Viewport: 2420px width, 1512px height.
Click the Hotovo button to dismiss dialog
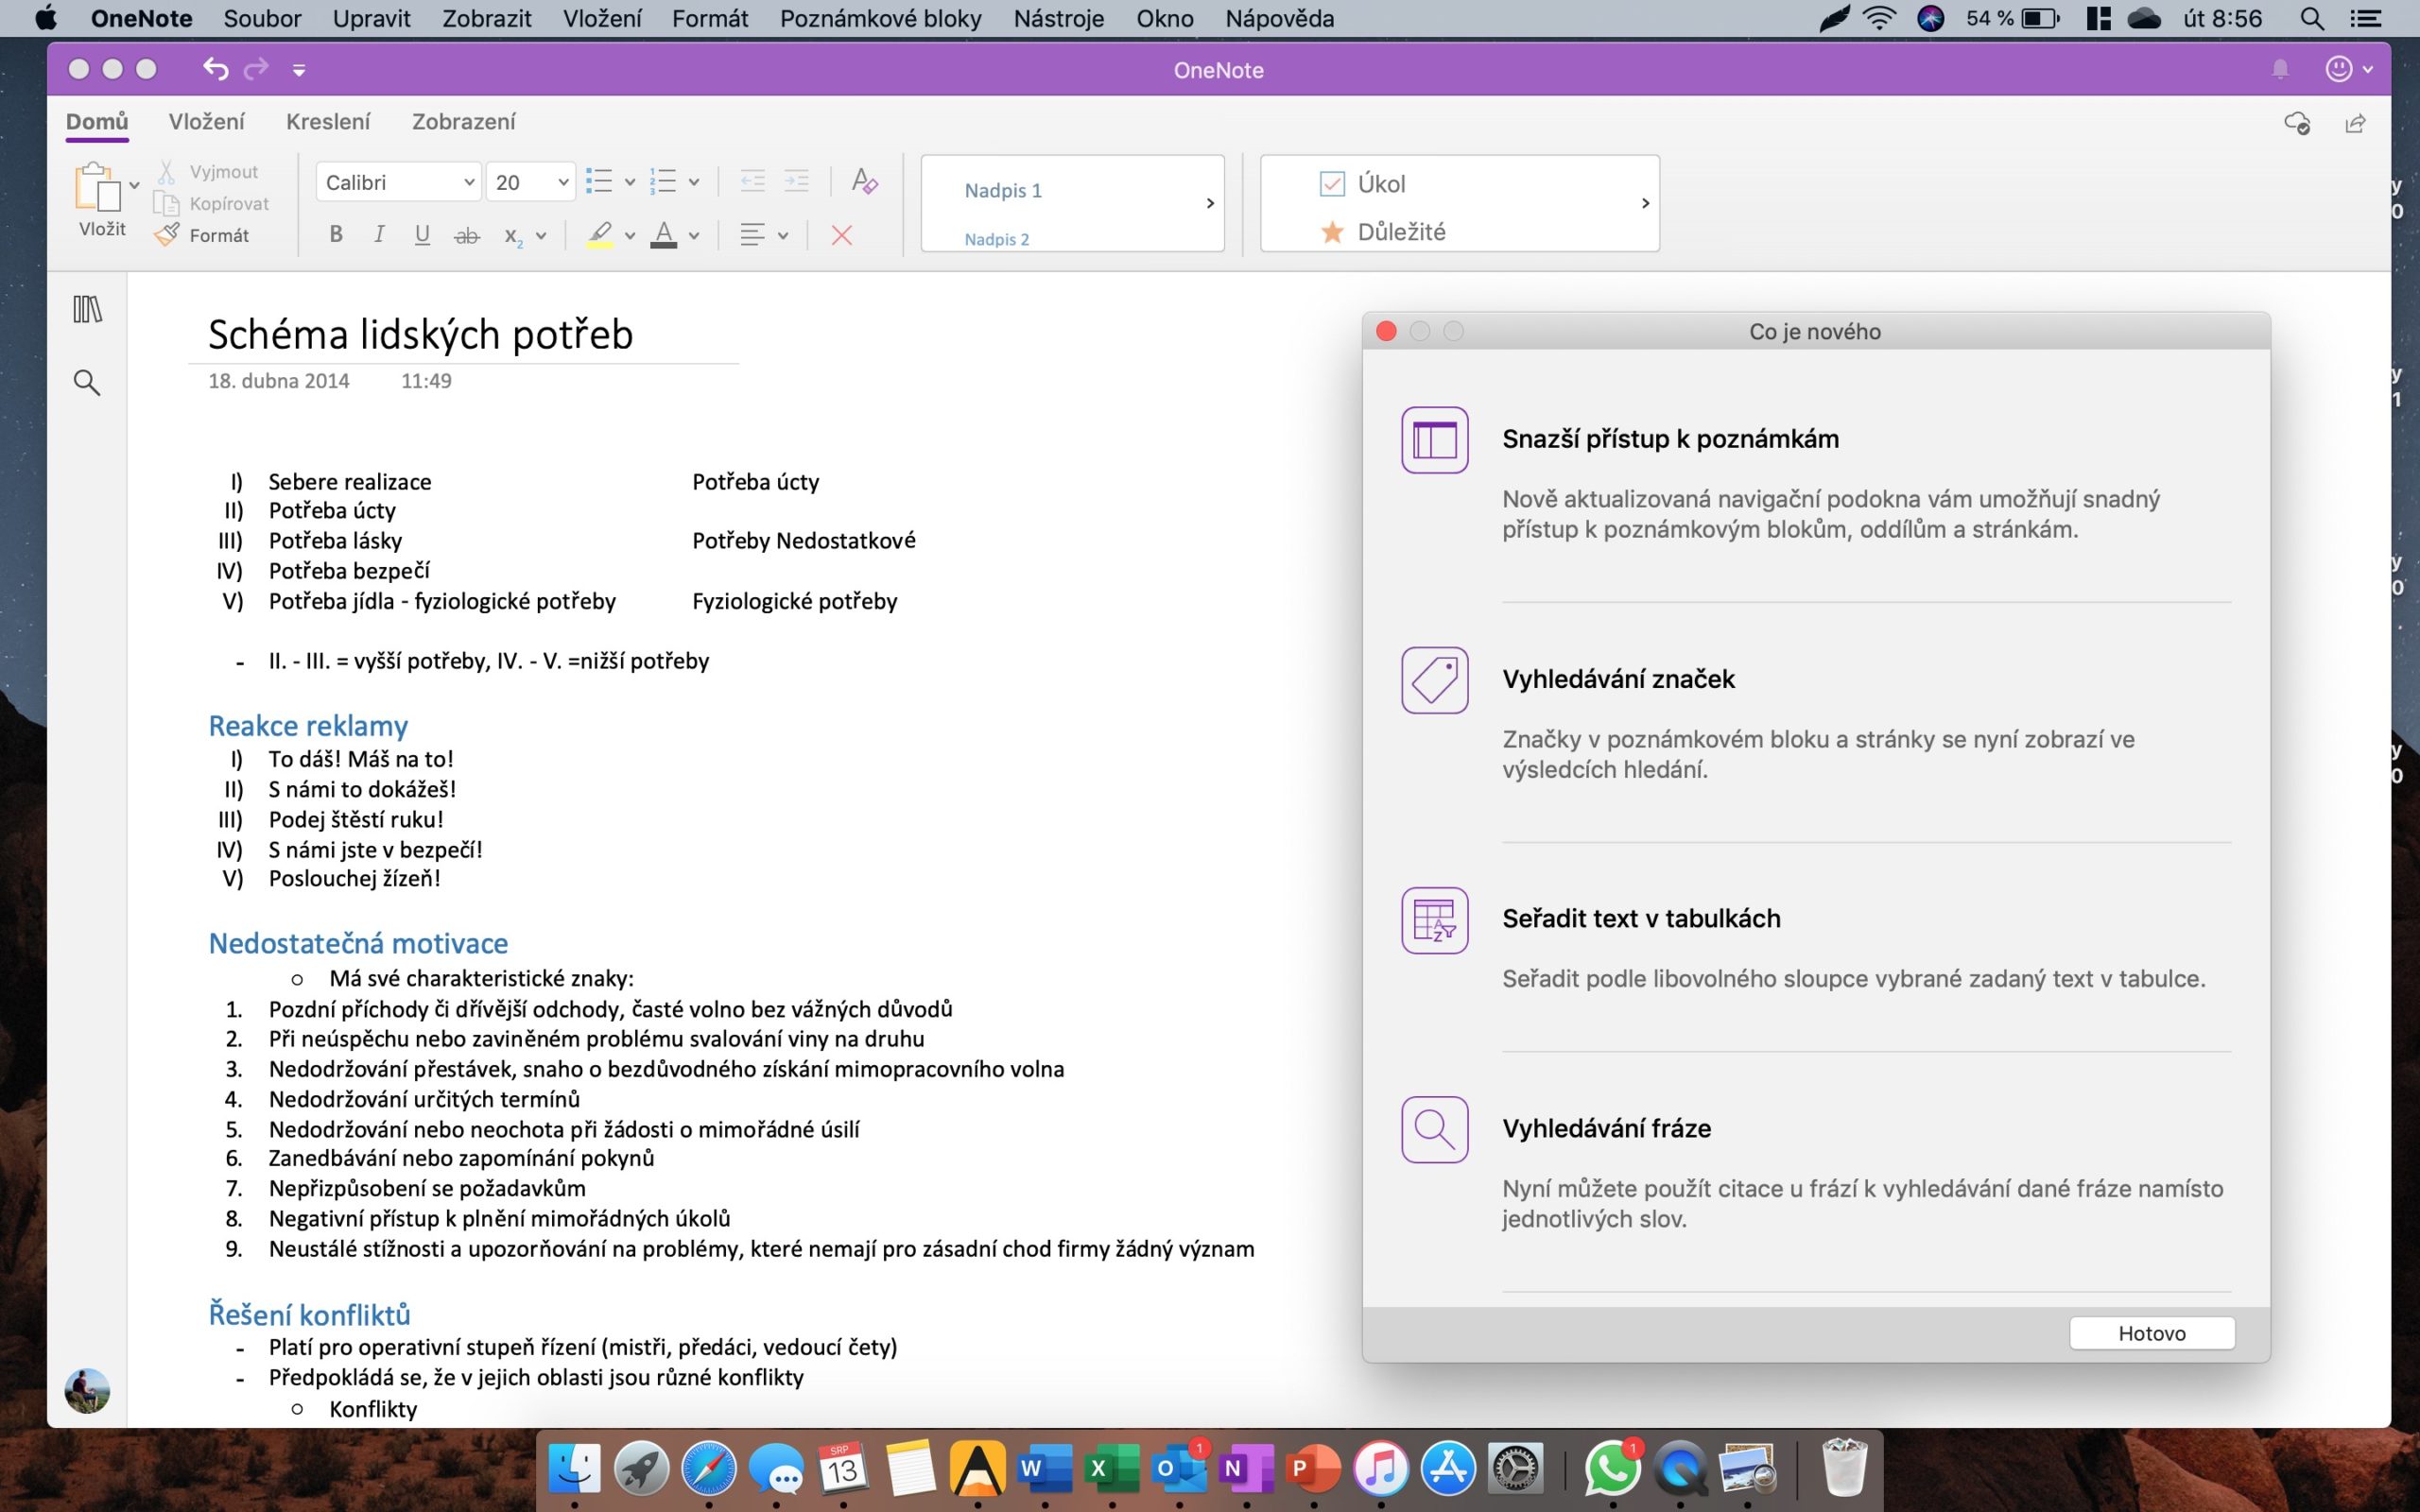pyautogui.click(x=2150, y=1332)
